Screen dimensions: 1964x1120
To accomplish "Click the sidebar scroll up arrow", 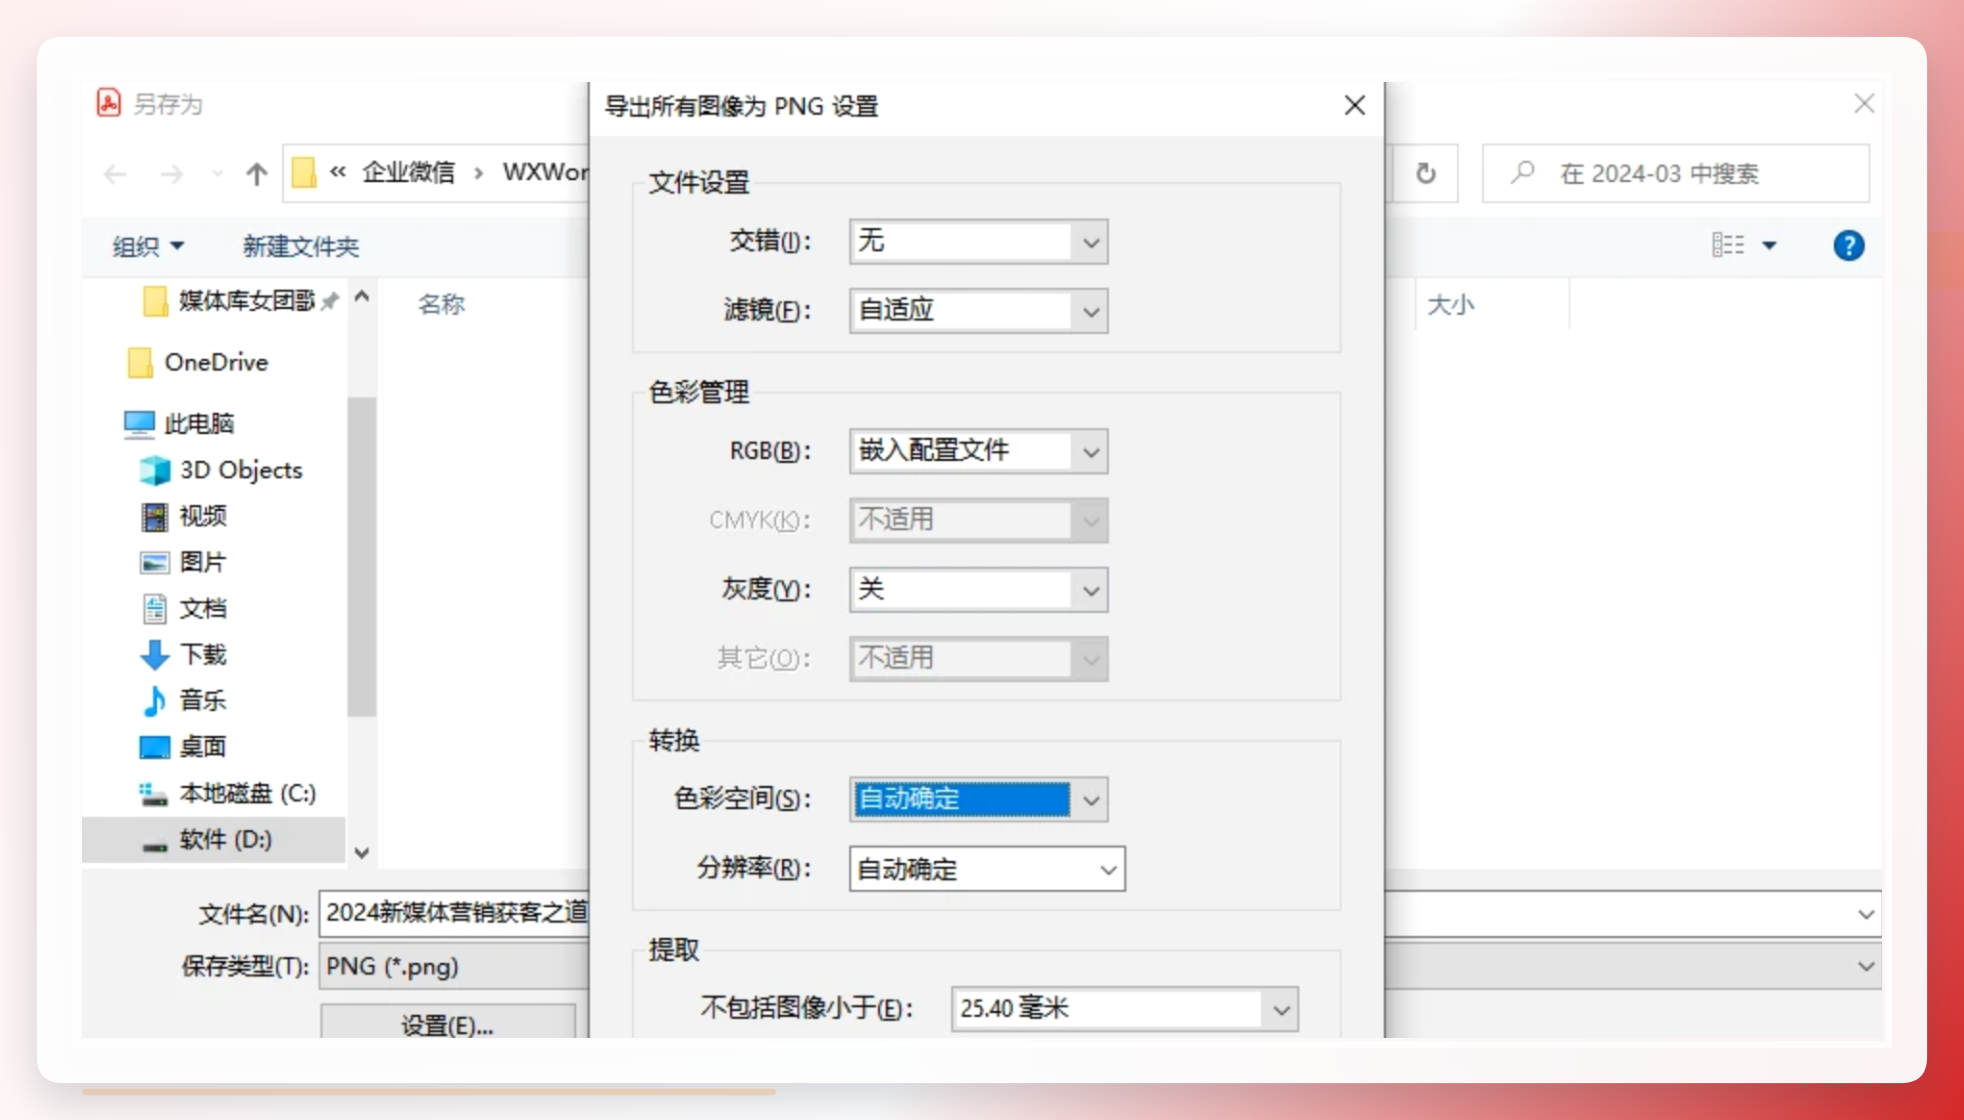I will pyautogui.click(x=362, y=296).
